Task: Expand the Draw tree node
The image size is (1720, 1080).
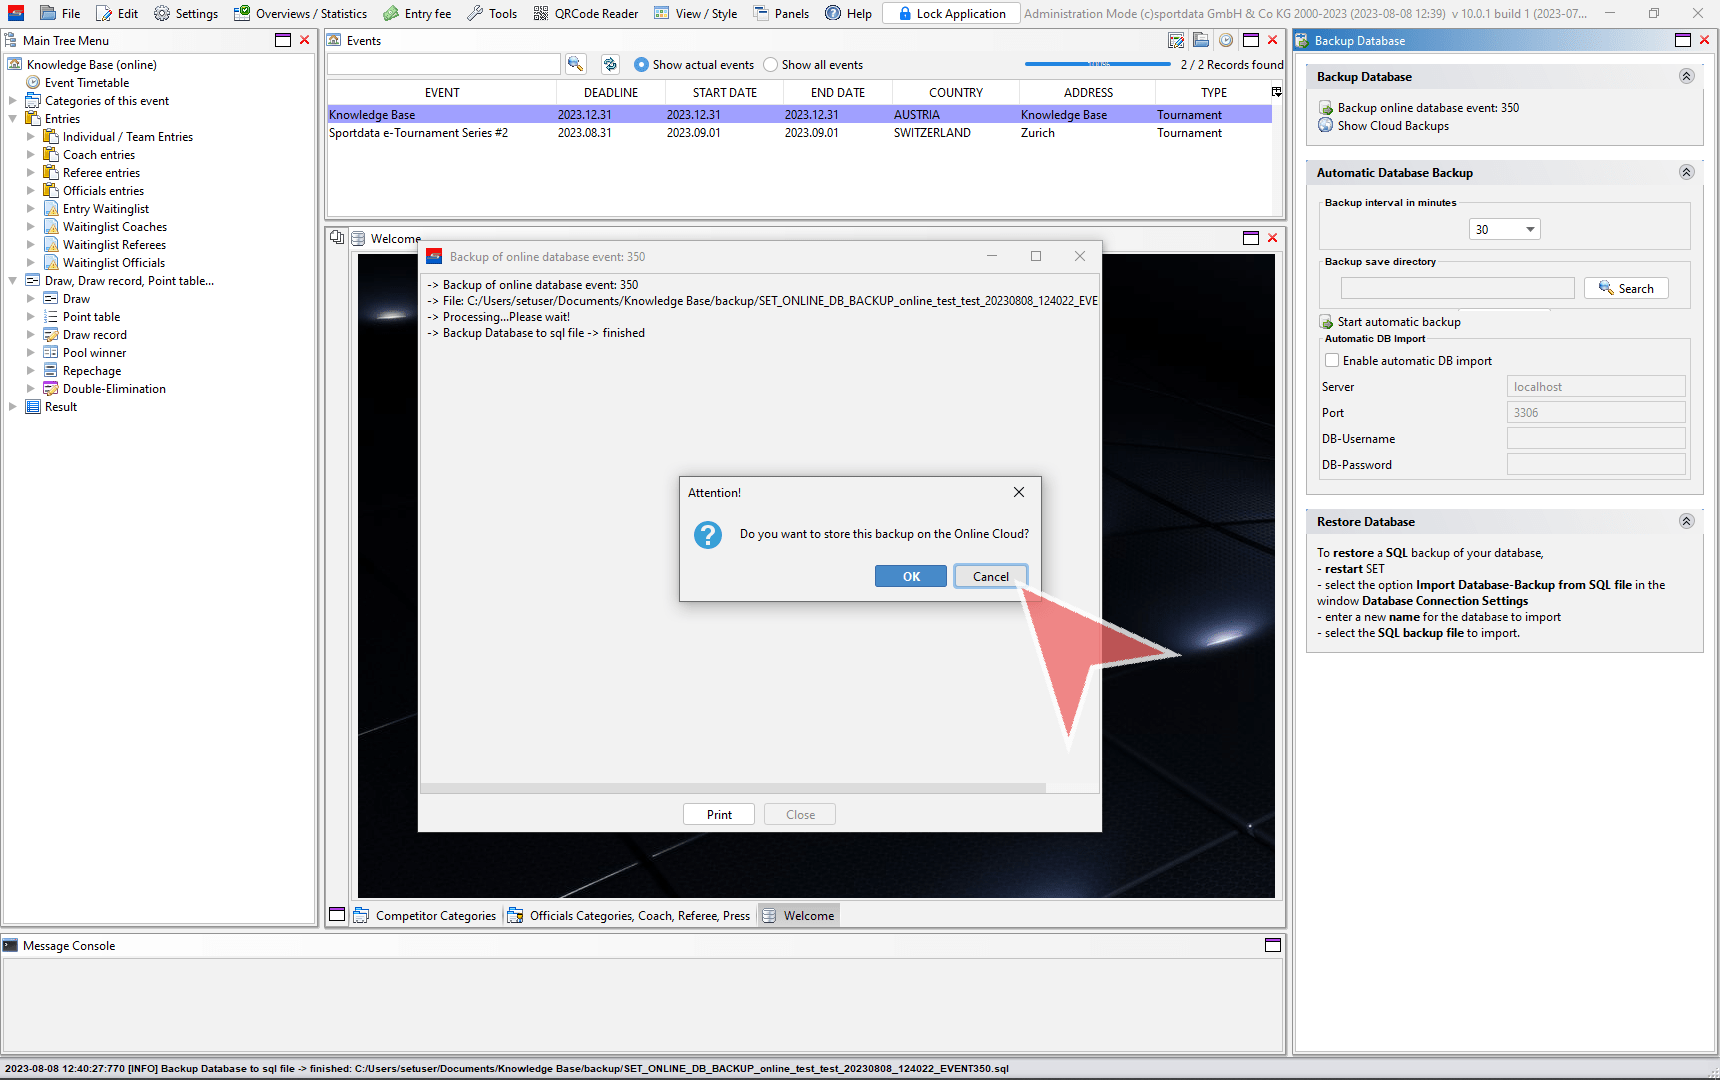Action: 31,299
